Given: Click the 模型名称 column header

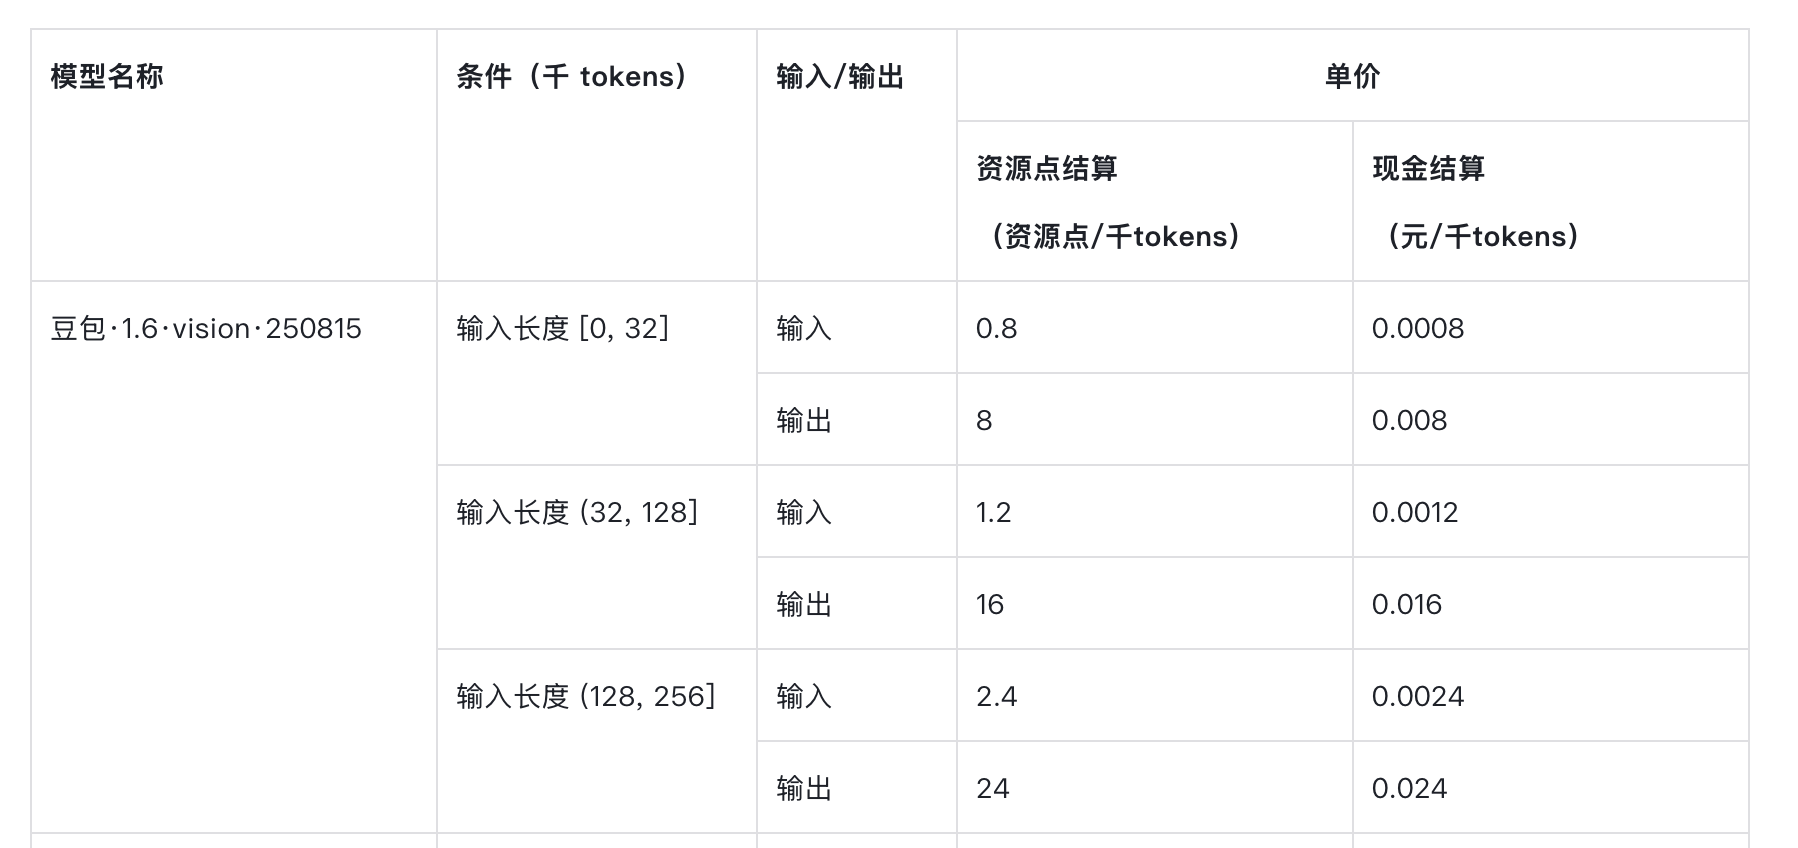Looking at the screenshot, I should (107, 77).
